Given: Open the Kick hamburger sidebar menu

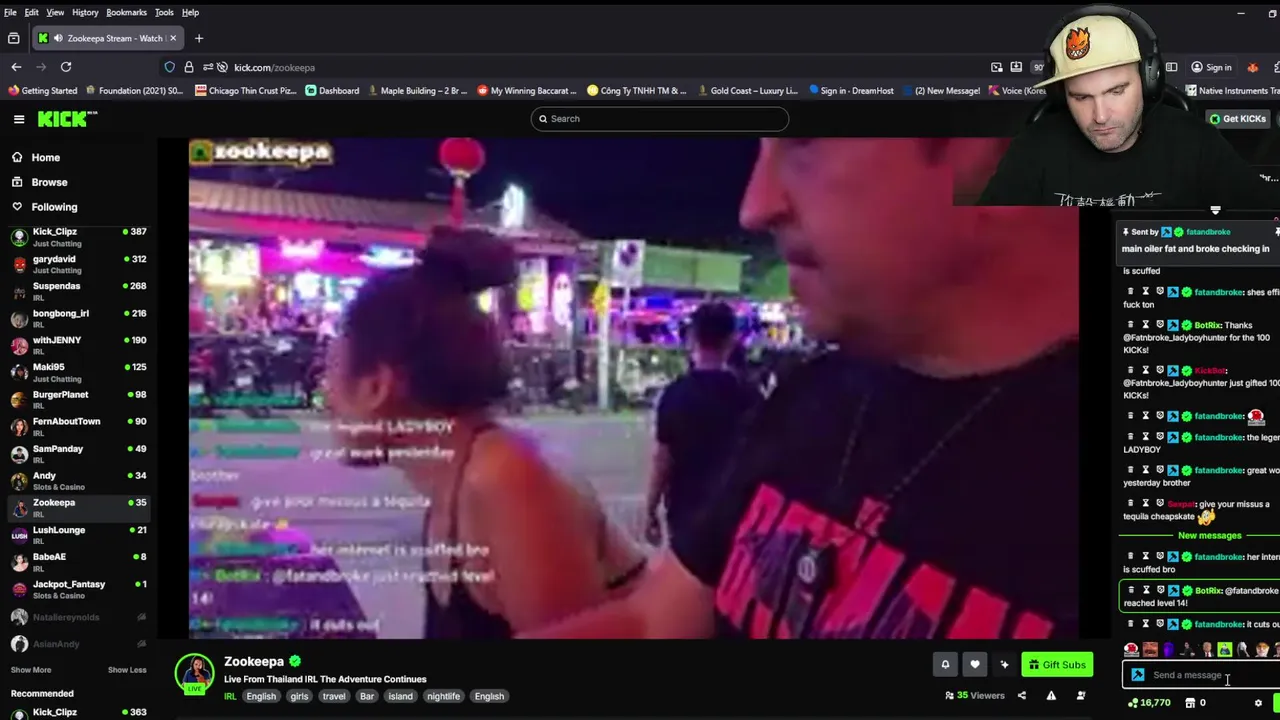Looking at the screenshot, I should (19, 119).
